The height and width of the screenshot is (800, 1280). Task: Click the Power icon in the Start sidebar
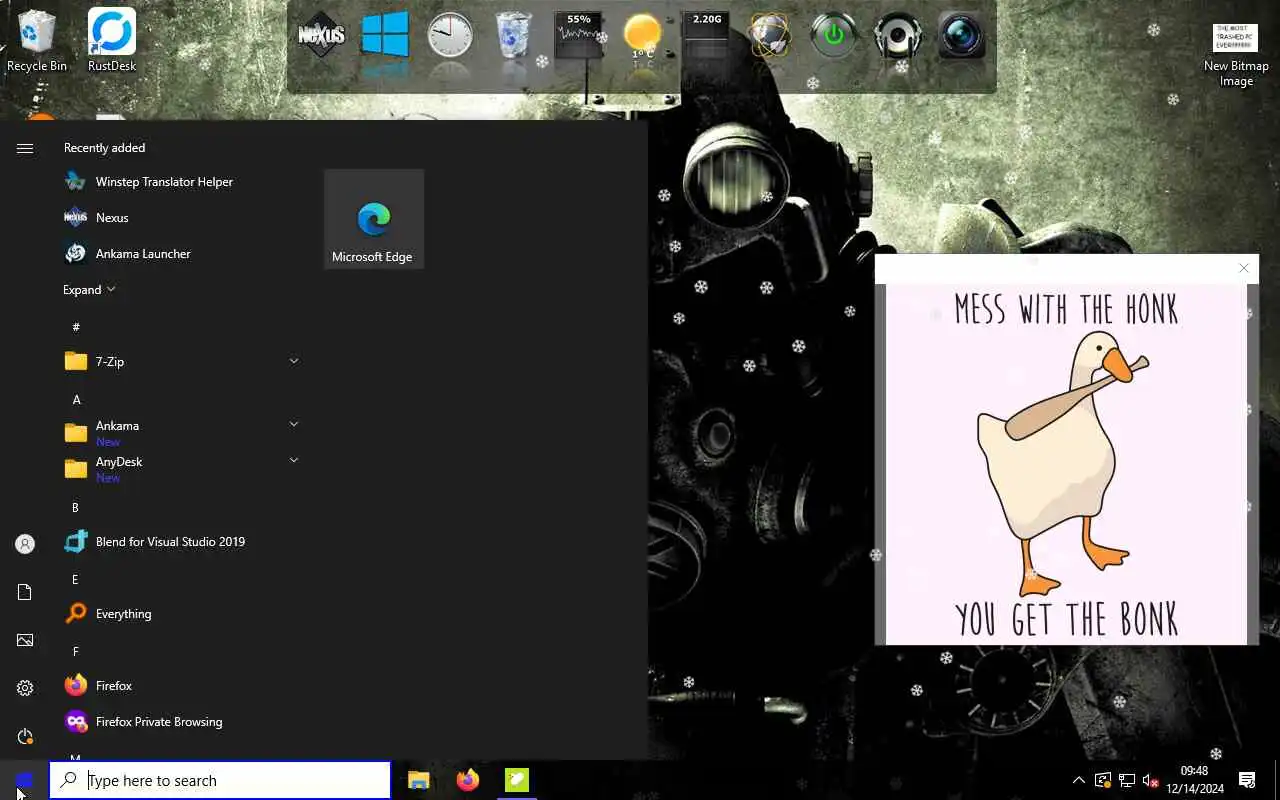pyautogui.click(x=25, y=736)
